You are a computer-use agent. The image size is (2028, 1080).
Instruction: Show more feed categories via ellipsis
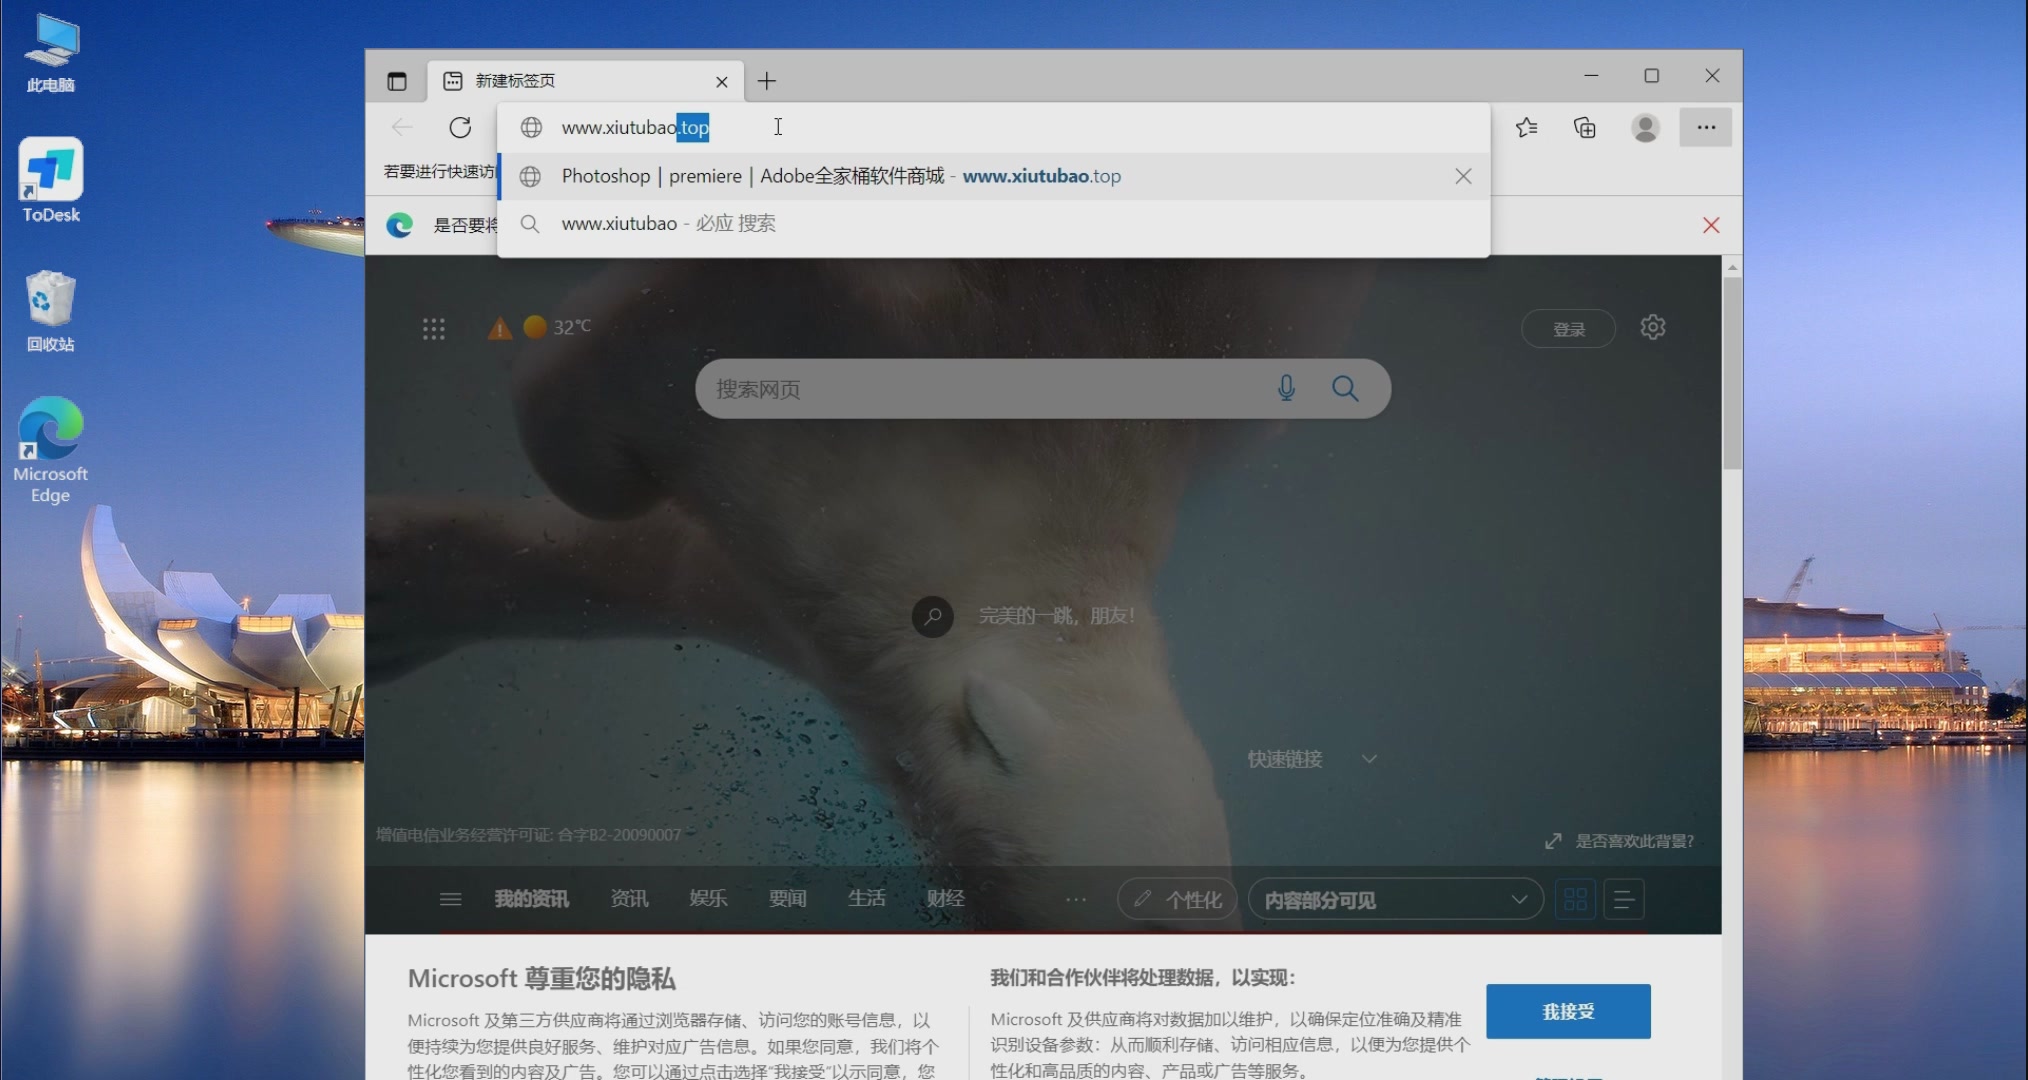(1076, 899)
